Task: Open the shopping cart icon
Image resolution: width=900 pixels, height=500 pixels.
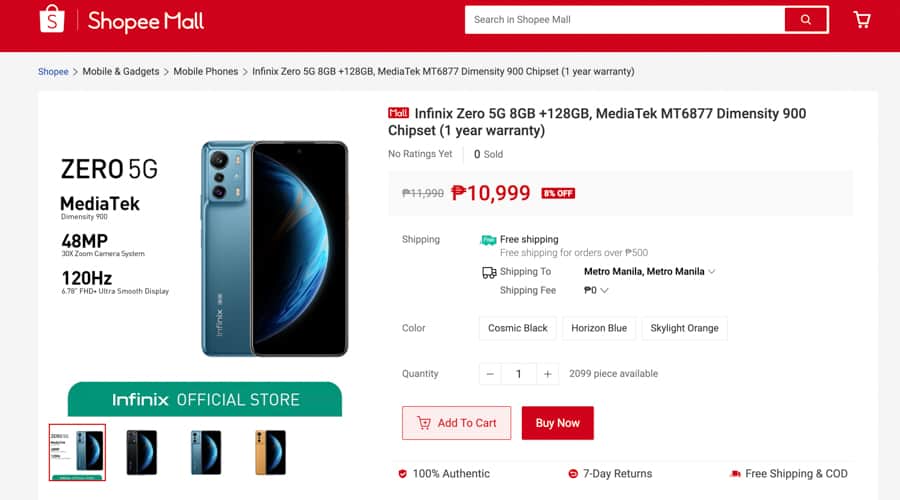Action: tap(862, 20)
